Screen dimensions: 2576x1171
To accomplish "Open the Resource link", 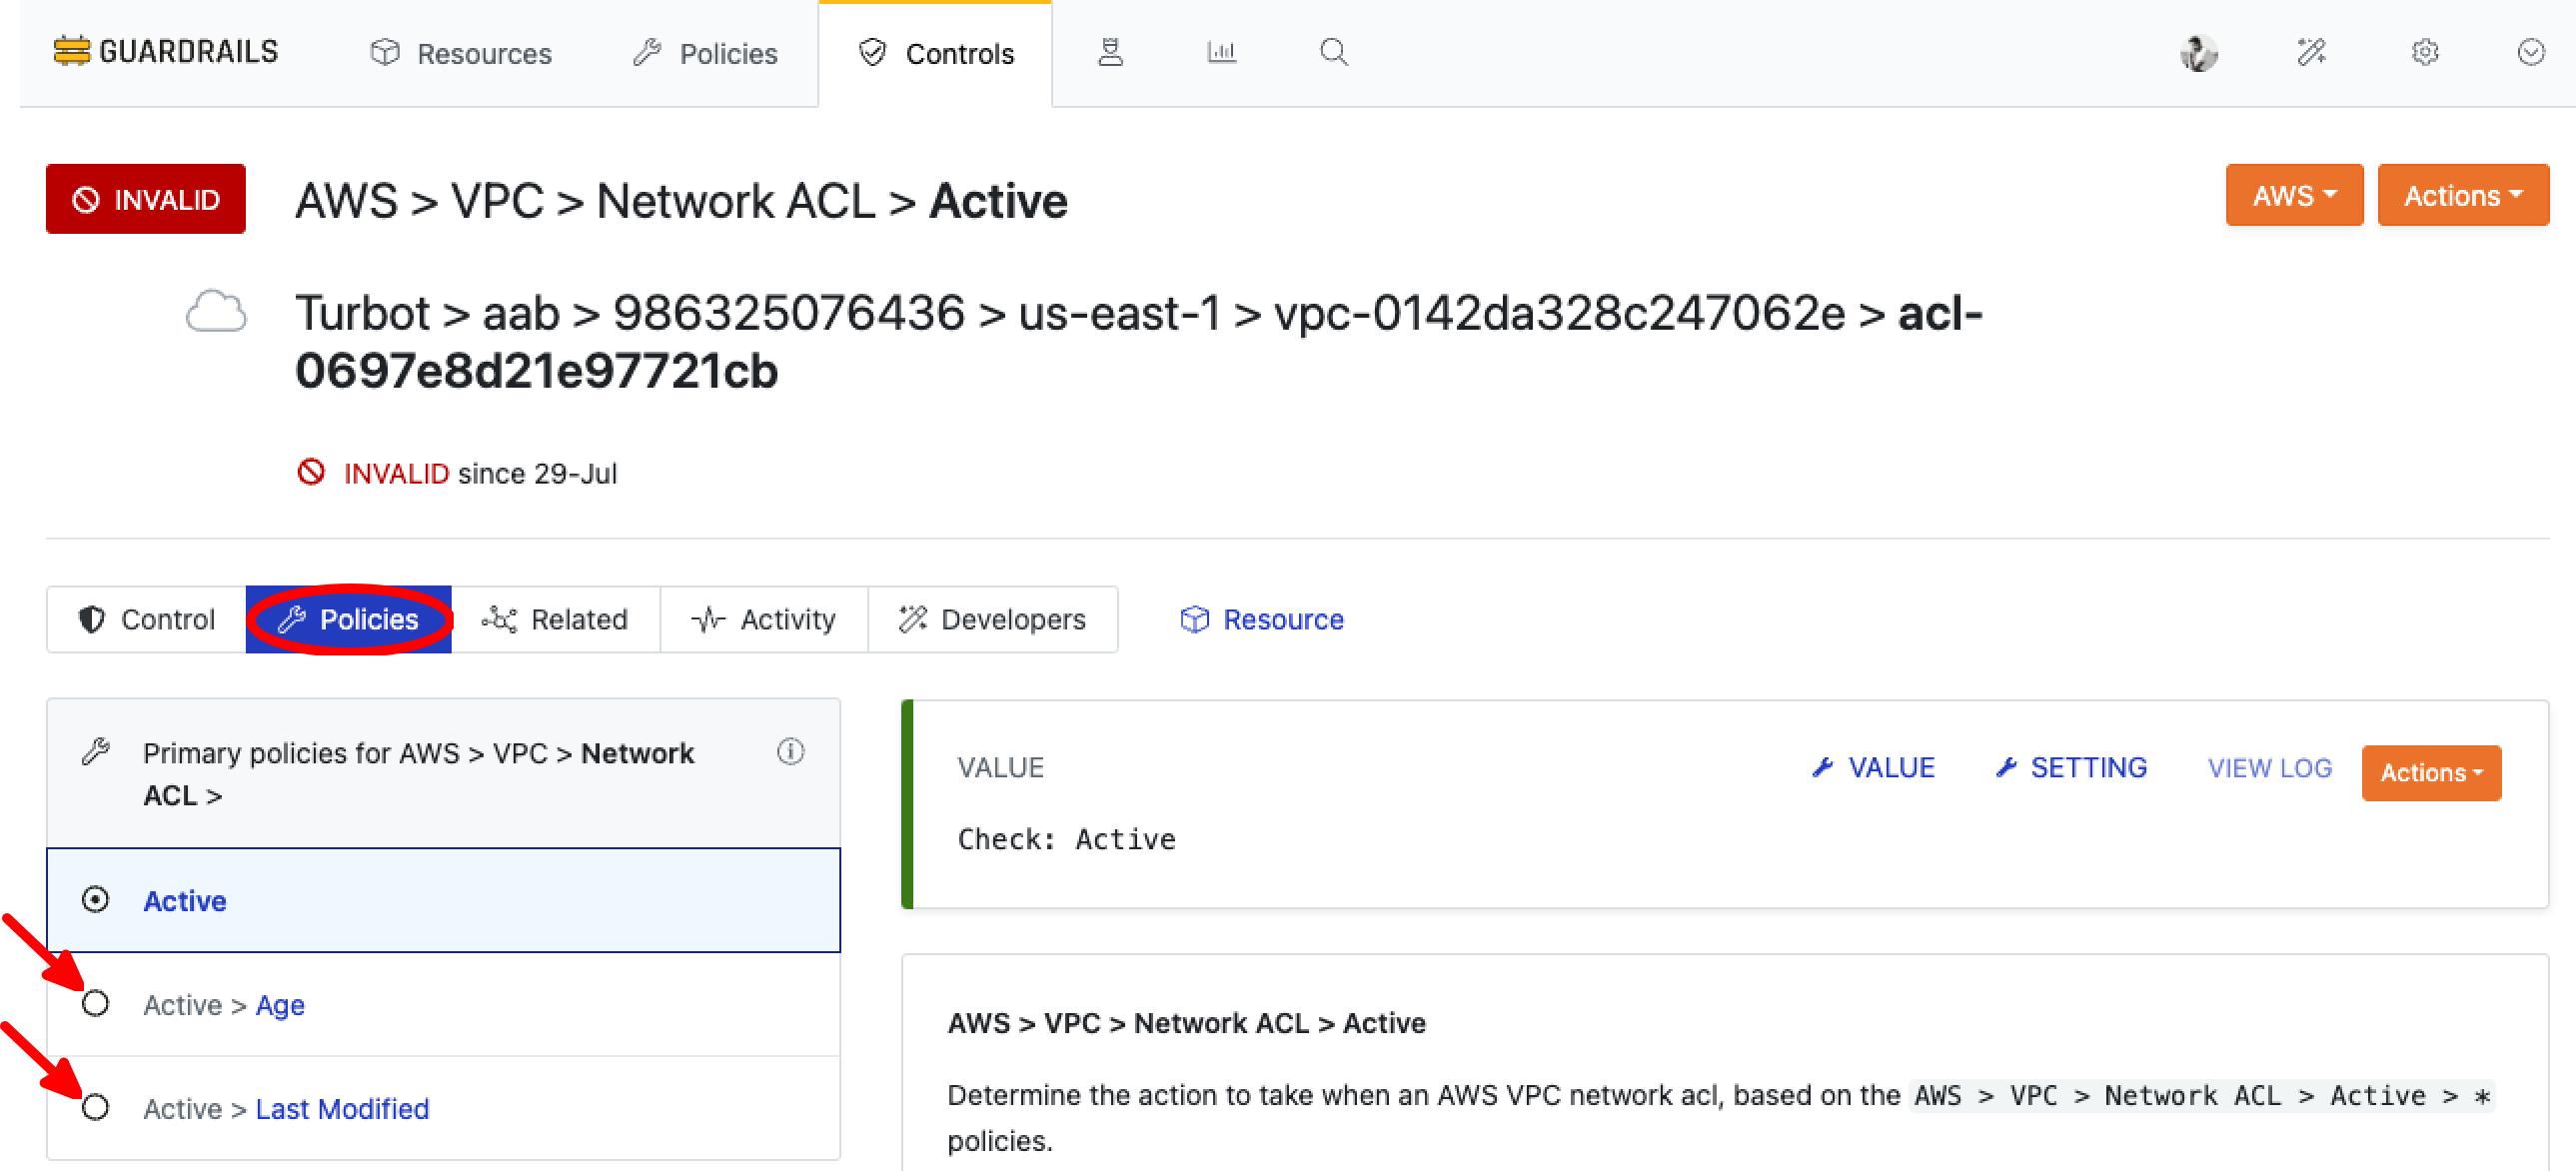I will [1262, 620].
